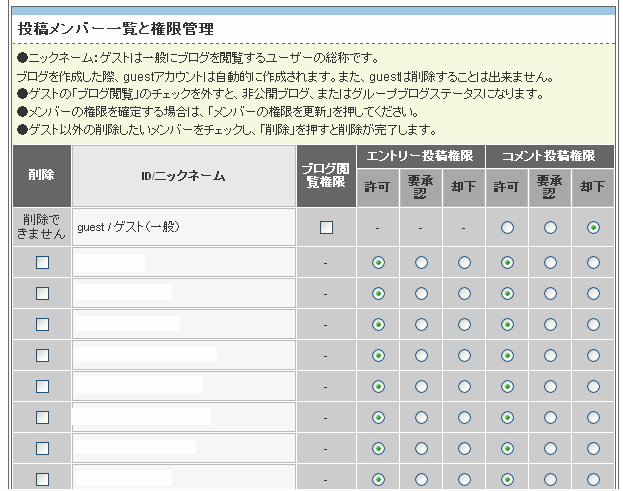Set first member entry permission to 却下
This screenshot has height=491, width=623.
pos(464,262)
